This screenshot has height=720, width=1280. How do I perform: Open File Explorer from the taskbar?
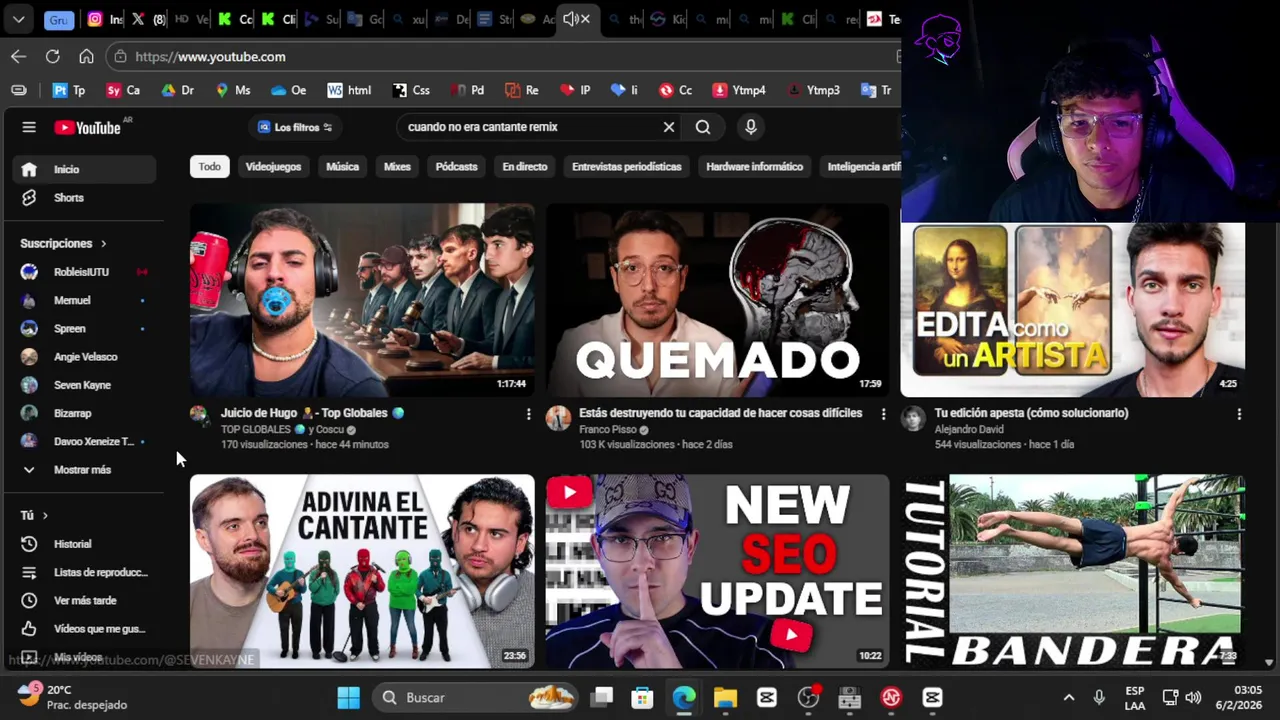pos(725,697)
